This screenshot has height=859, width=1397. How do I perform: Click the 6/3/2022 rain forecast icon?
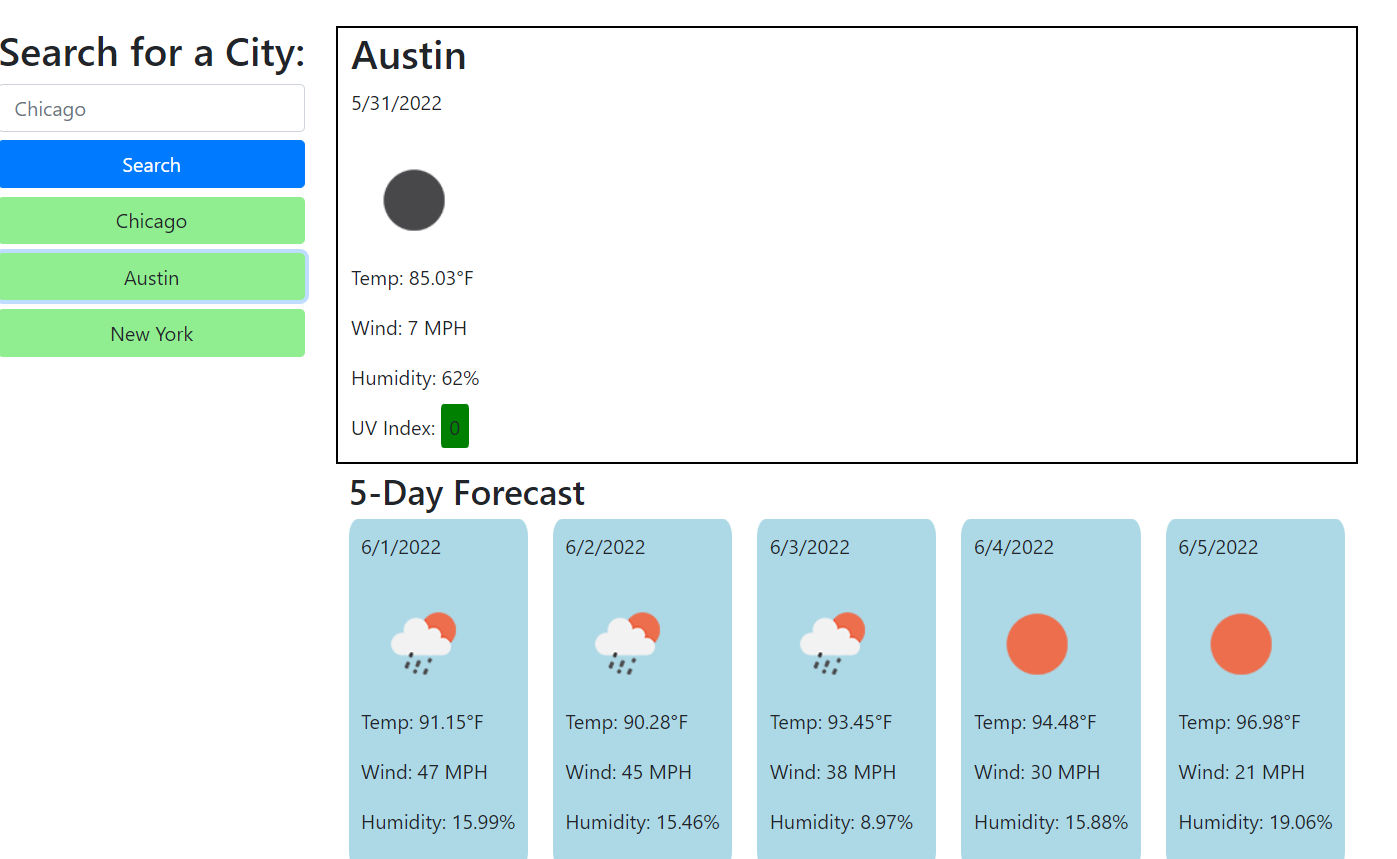[x=832, y=644]
